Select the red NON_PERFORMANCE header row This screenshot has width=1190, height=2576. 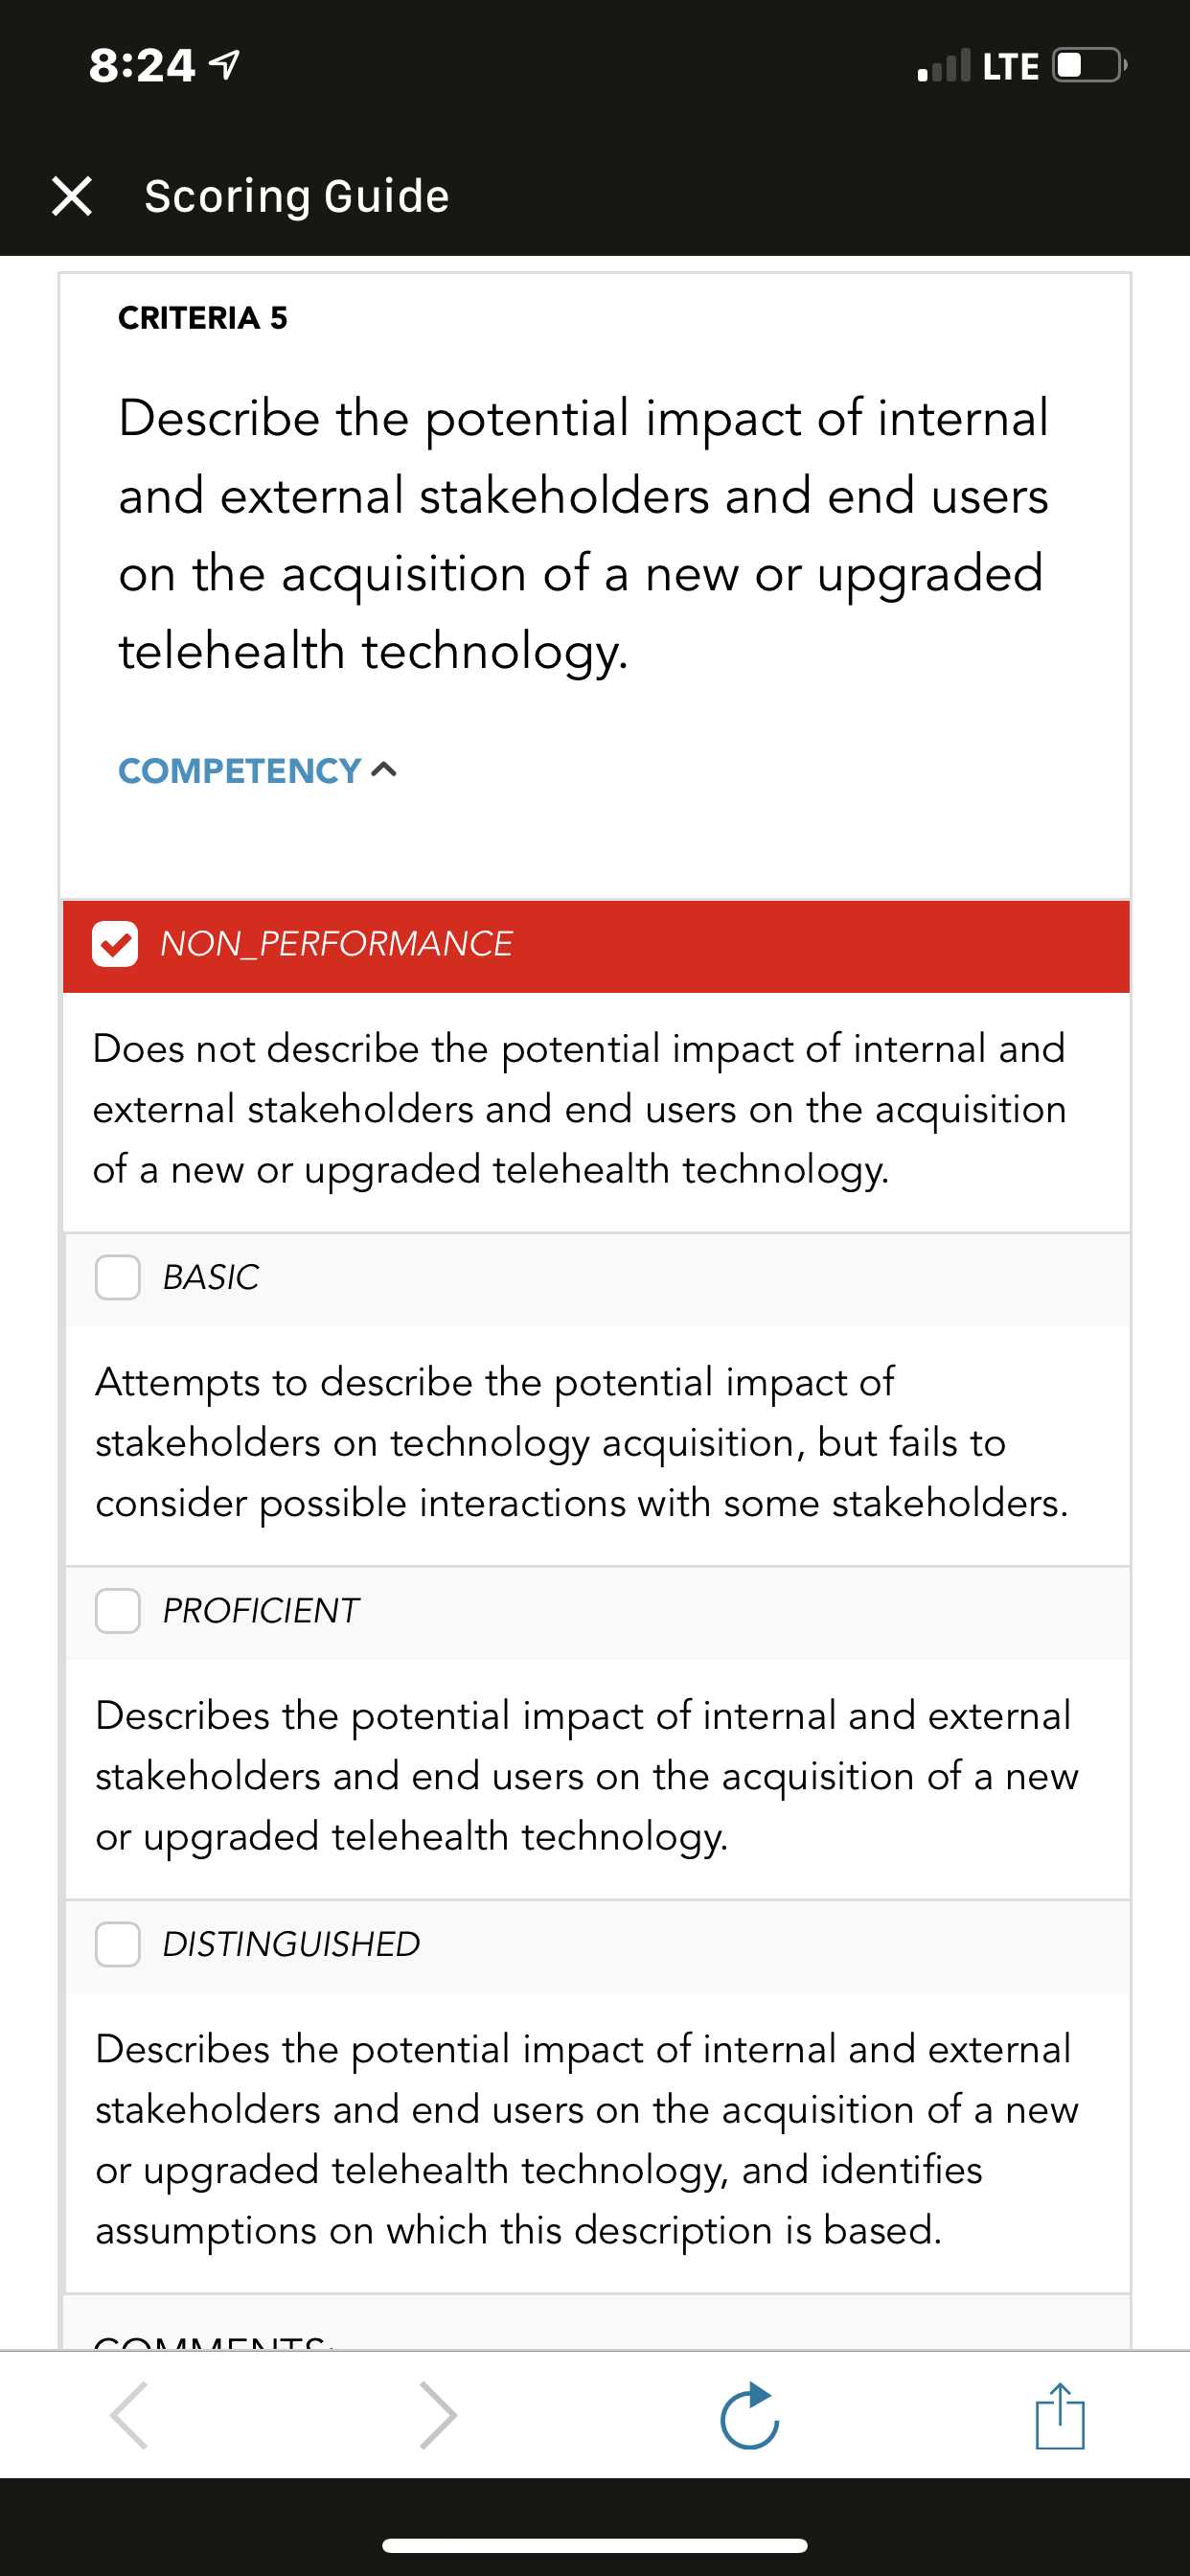click(x=596, y=946)
